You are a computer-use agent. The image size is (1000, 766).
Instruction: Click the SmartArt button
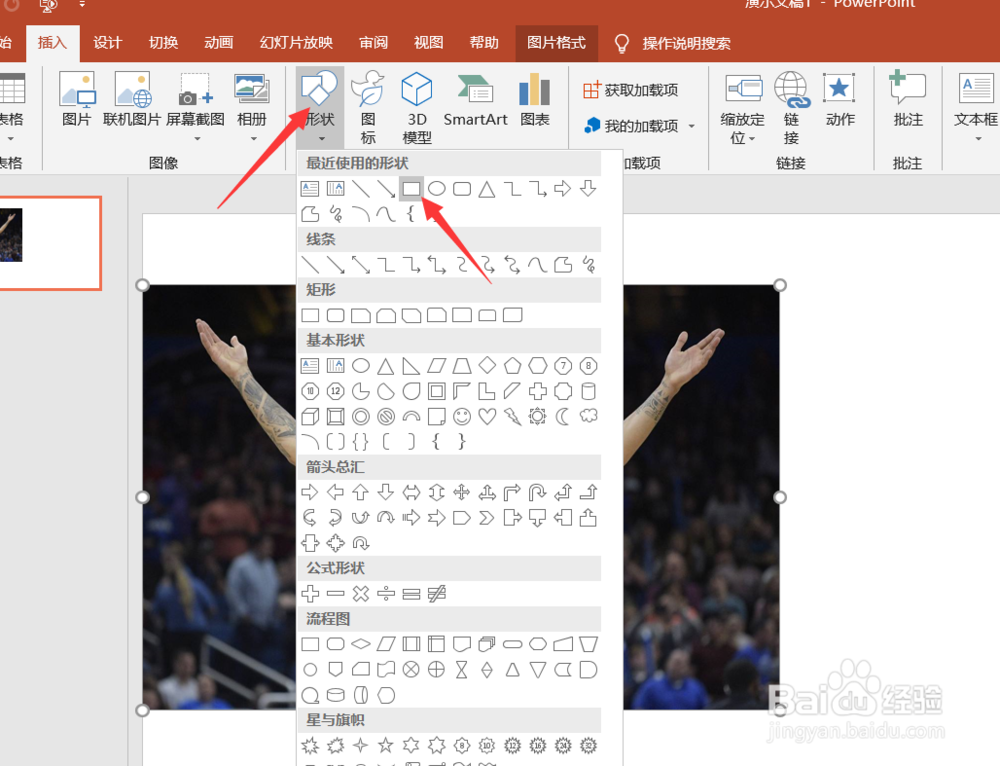coord(475,99)
